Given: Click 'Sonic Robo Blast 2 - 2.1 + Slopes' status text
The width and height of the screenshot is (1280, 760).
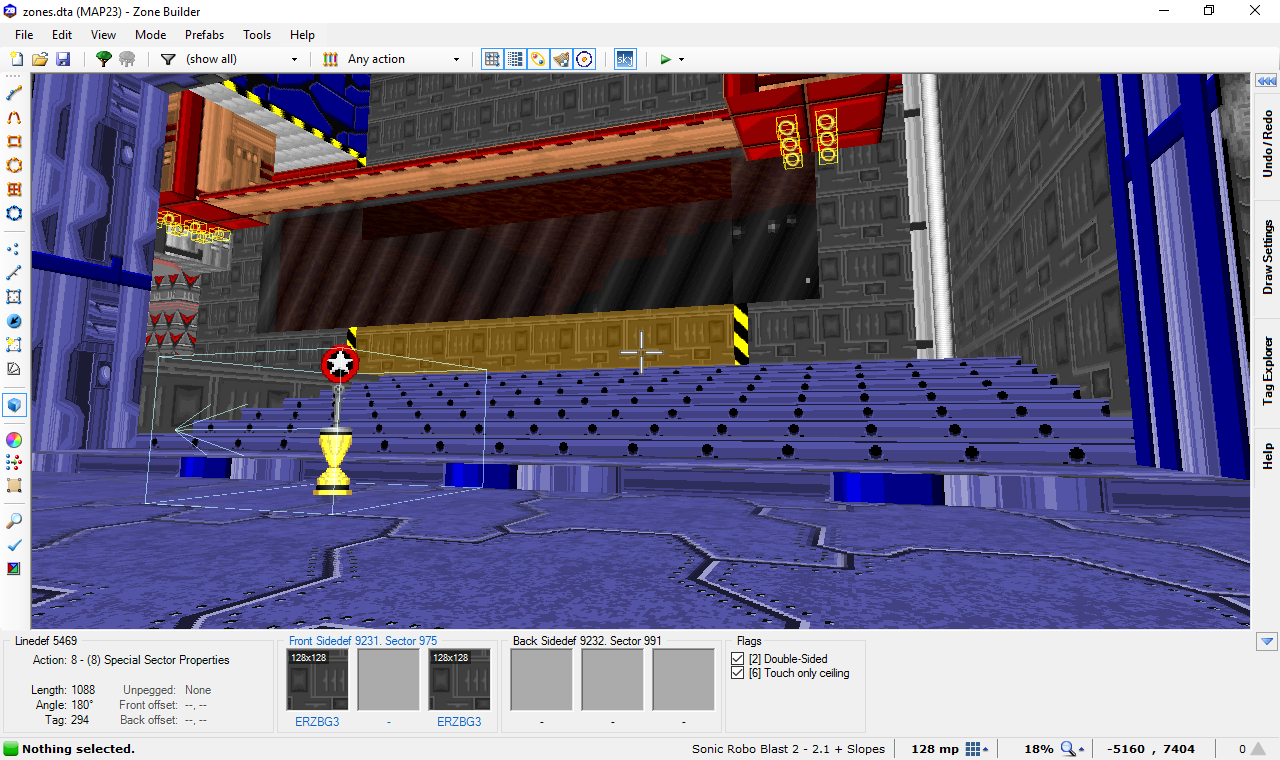Looking at the screenshot, I should click(788, 749).
